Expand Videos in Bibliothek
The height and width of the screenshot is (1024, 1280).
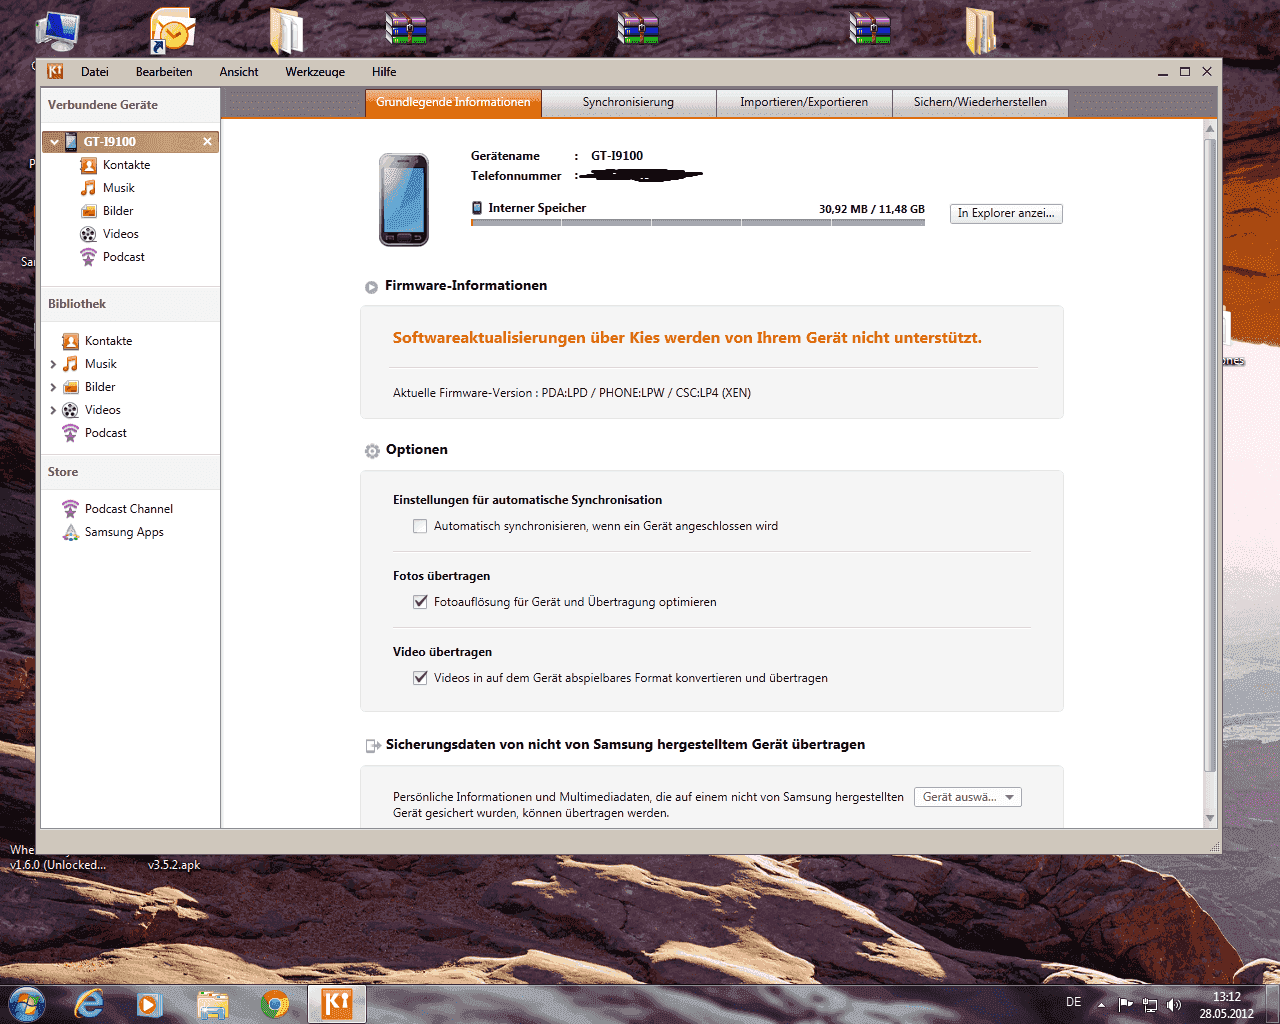point(53,410)
